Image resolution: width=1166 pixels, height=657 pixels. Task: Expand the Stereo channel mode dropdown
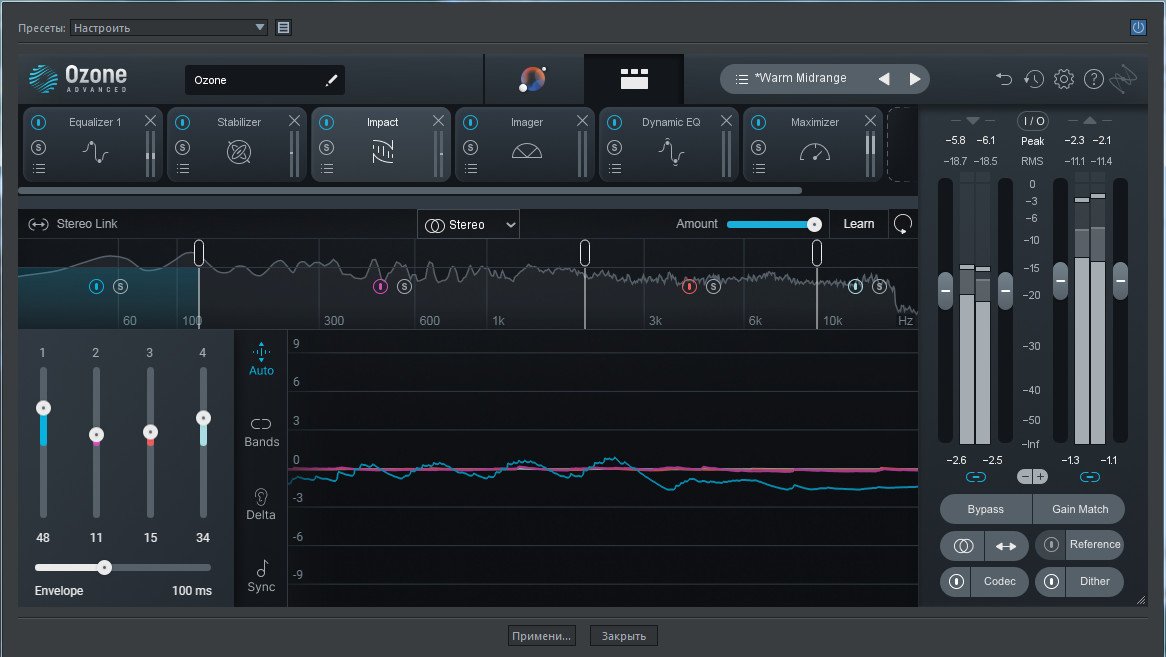pyautogui.click(x=468, y=225)
